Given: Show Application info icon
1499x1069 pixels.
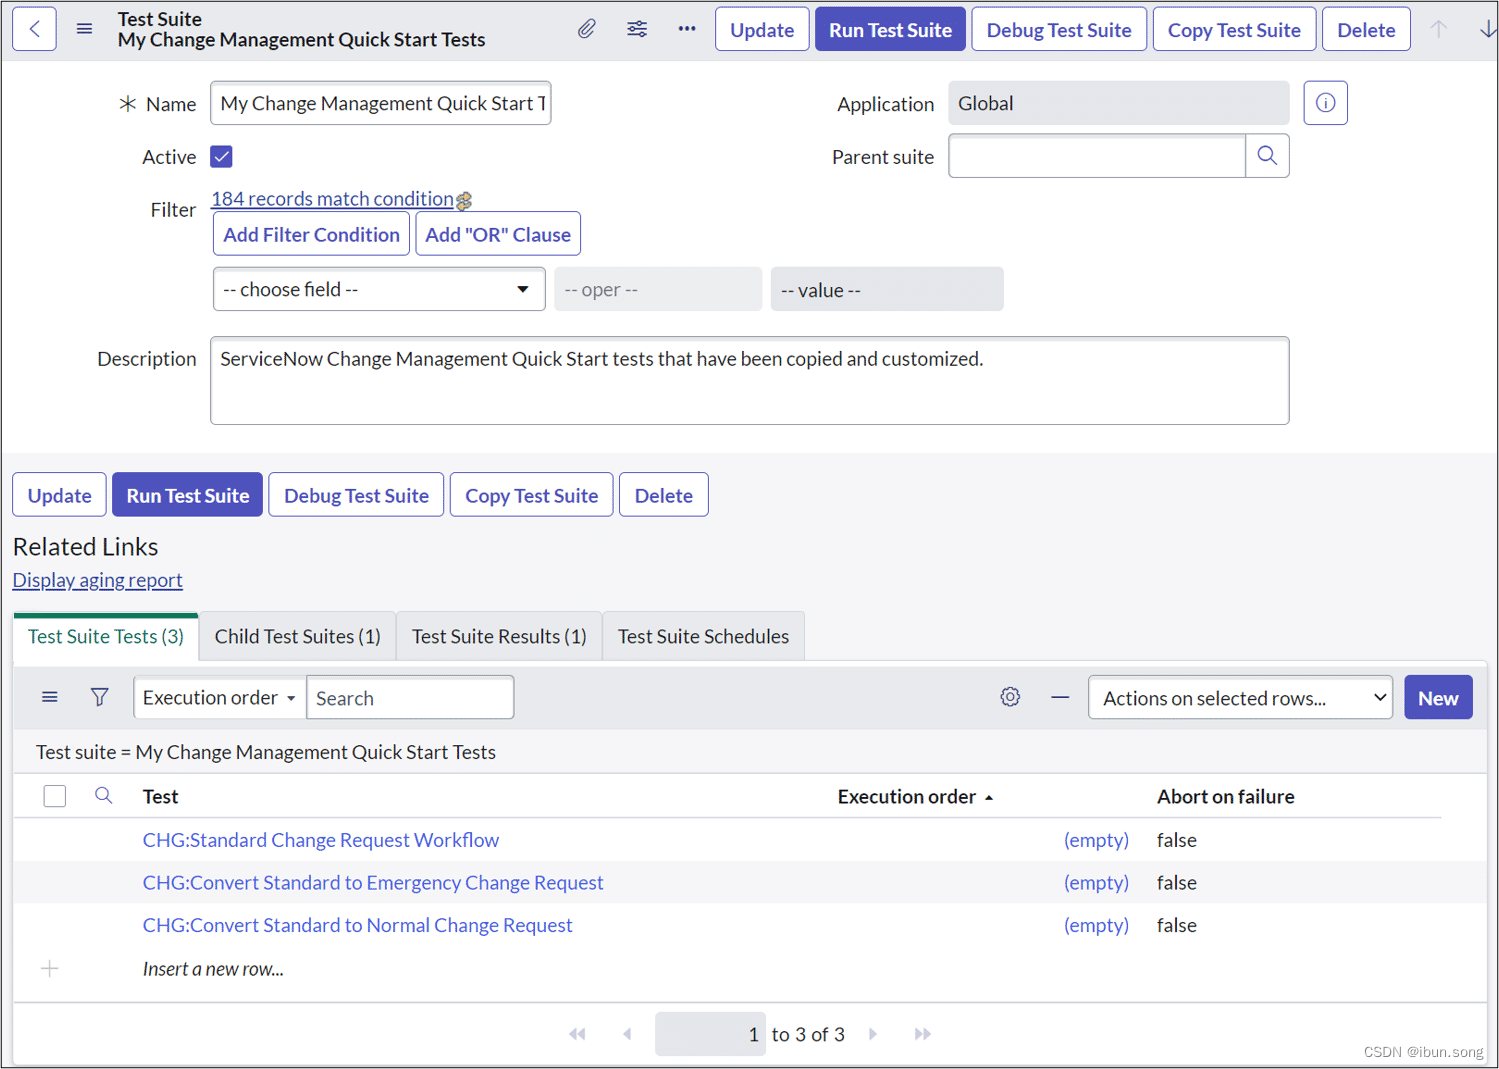Looking at the screenshot, I should tap(1326, 103).
